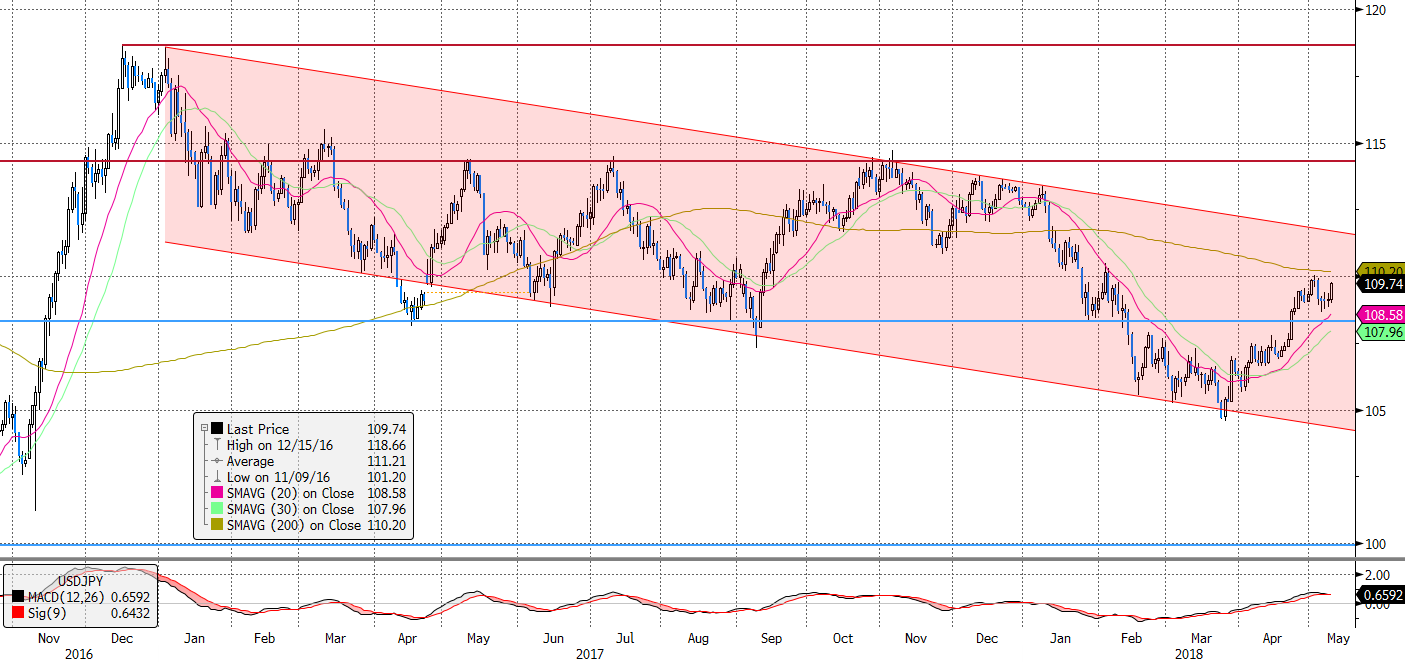Open the olive SMAVG (200) color swatch
Image resolution: width=1405 pixels, height=664 pixels.
[217, 525]
